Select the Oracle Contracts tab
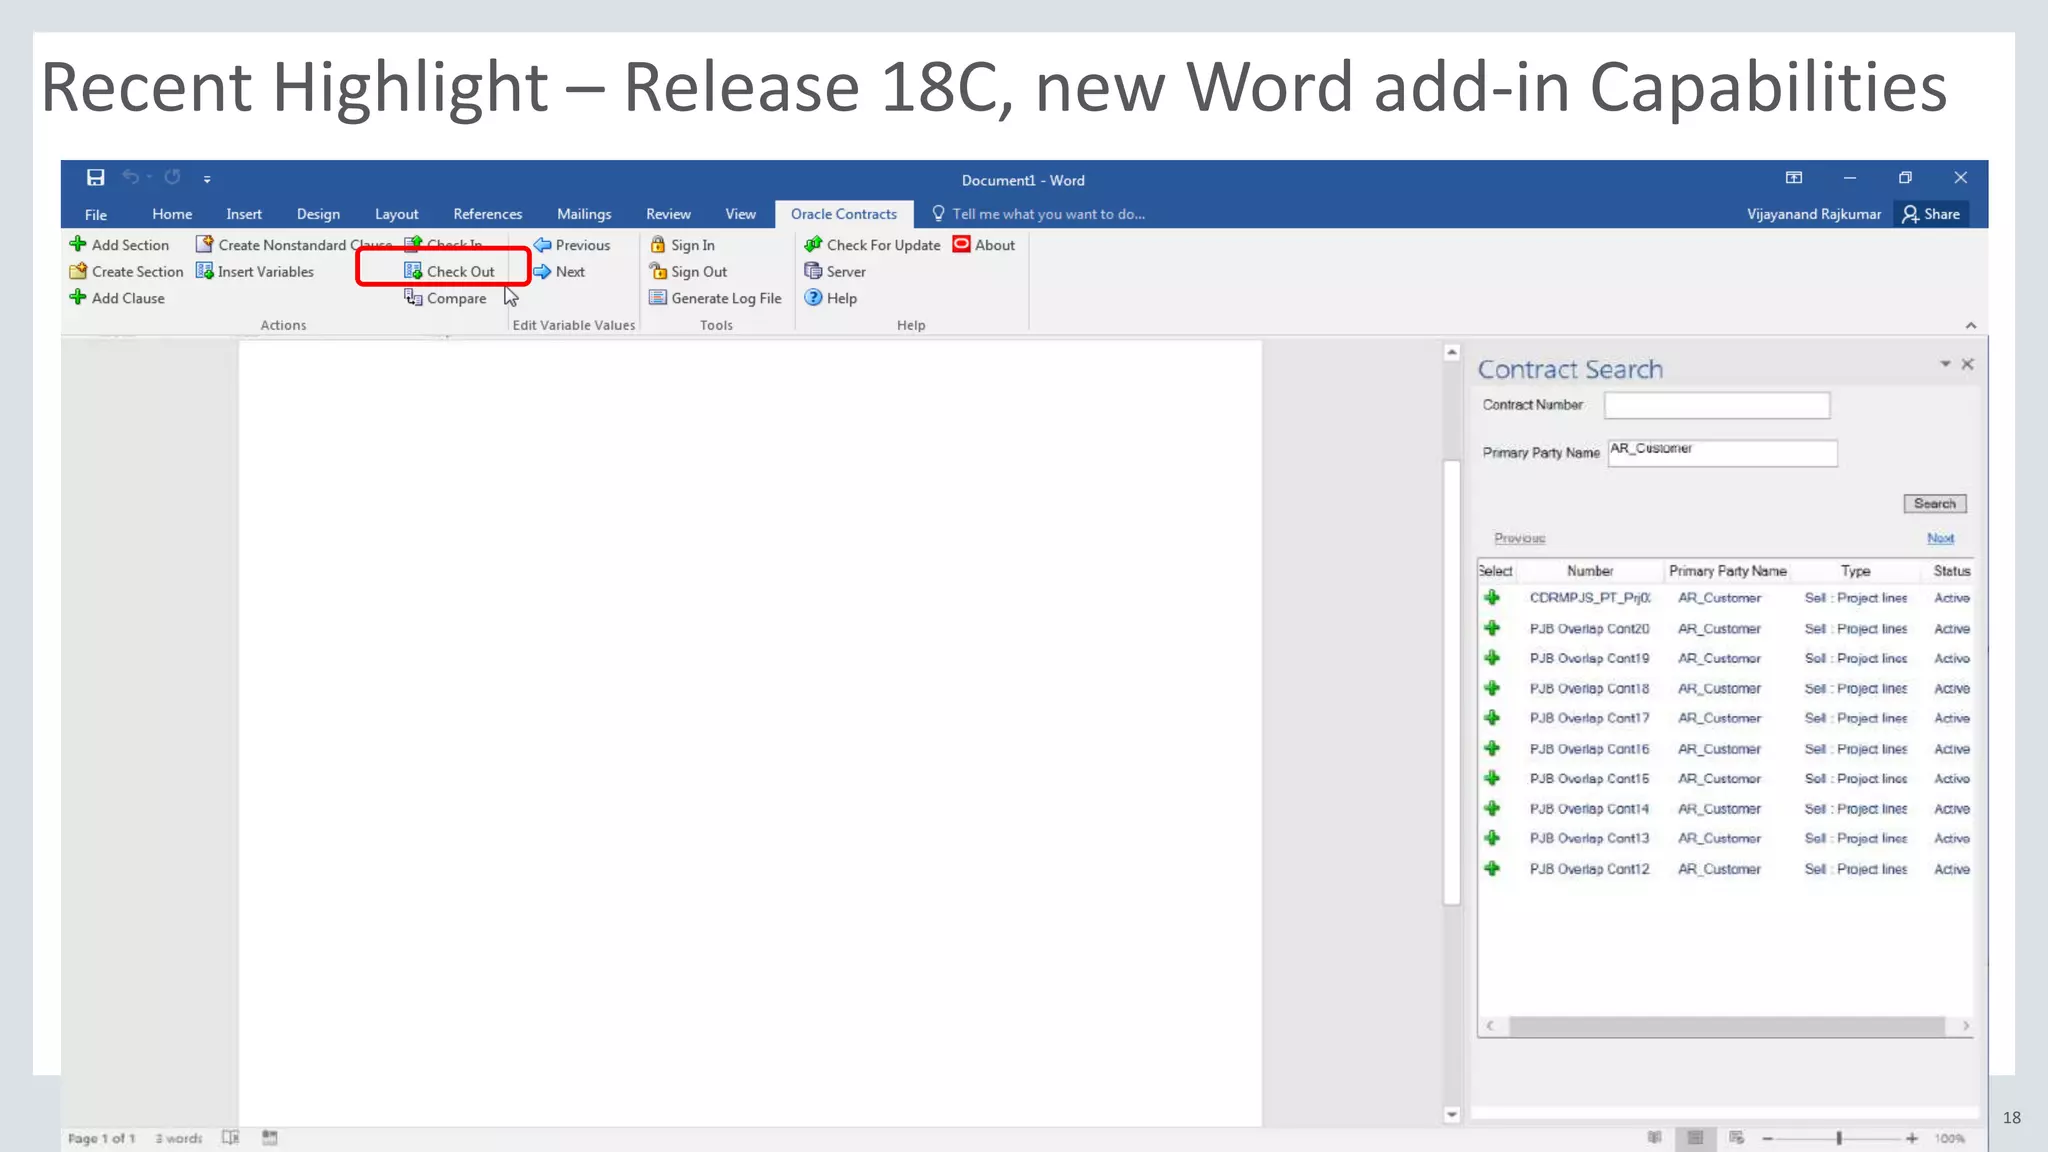The height and width of the screenshot is (1152, 2048). point(844,214)
